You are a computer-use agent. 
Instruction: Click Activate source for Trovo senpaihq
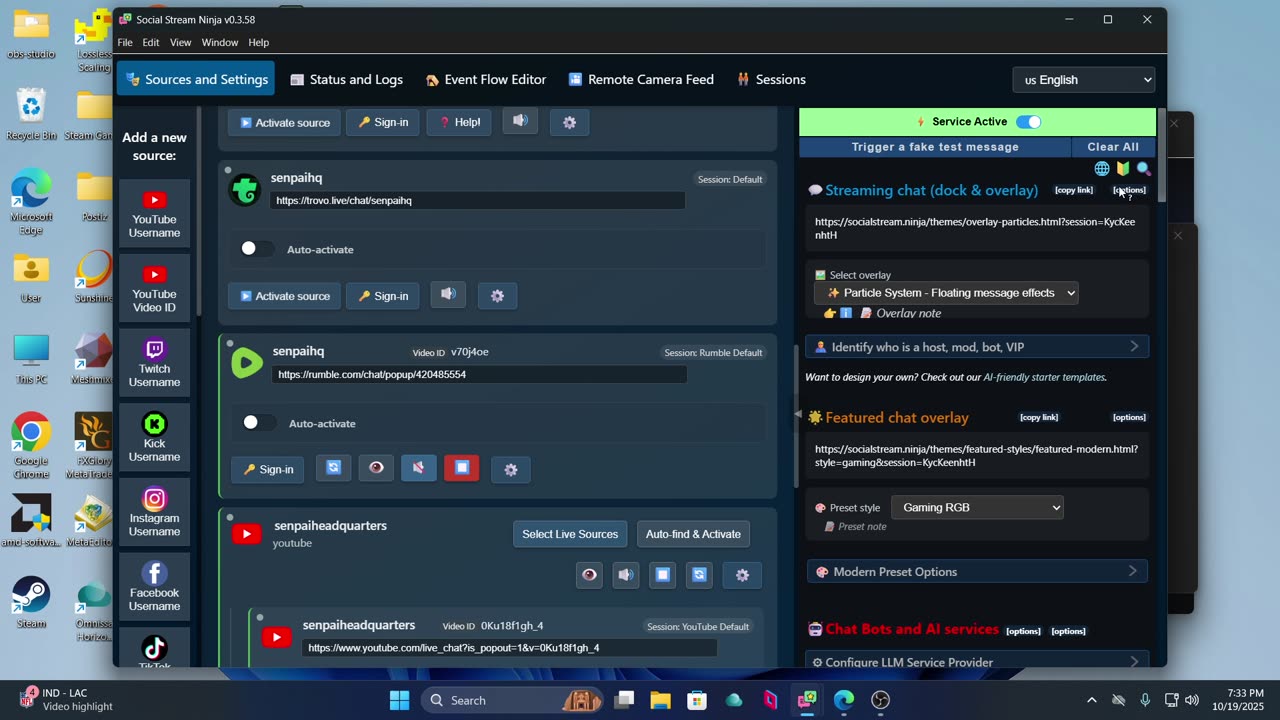(x=284, y=296)
